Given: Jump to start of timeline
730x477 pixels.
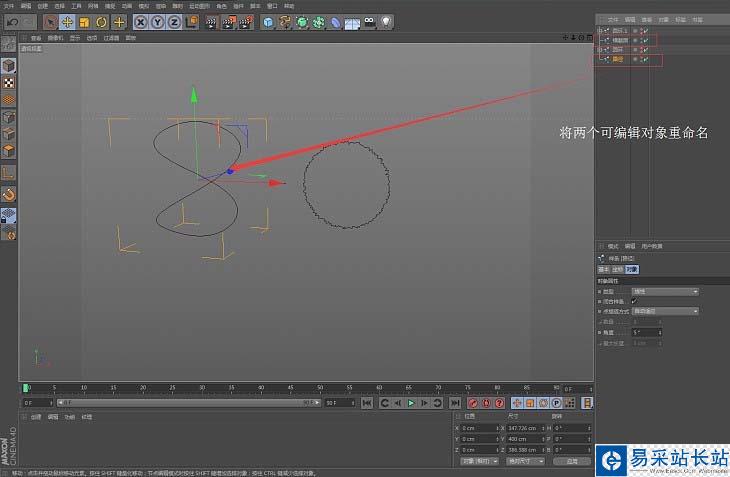Looking at the screenshot, I should [x=367, y=403].
